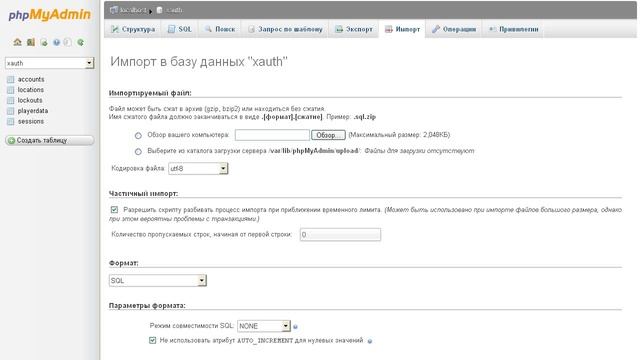Screen dimensions: 640x360
Task: Click the 'Частичный импорт:' section label
Action: [143, 193]
